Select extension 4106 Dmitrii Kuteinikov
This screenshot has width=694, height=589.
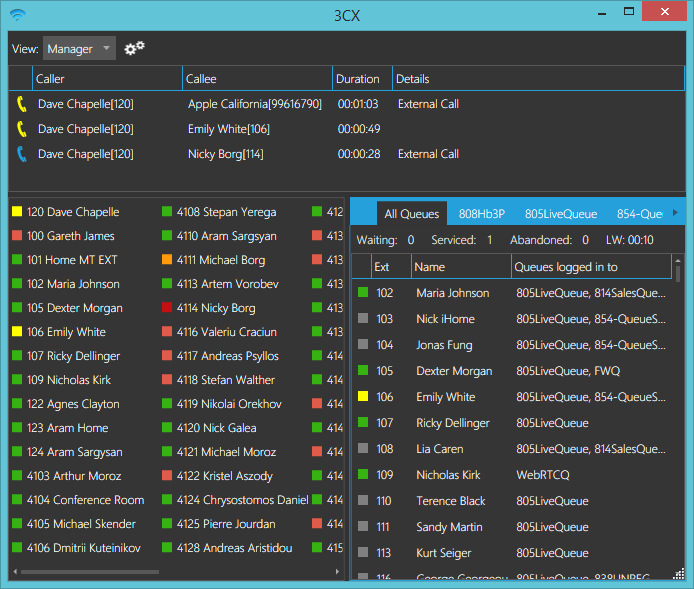[x=76, y=548]
